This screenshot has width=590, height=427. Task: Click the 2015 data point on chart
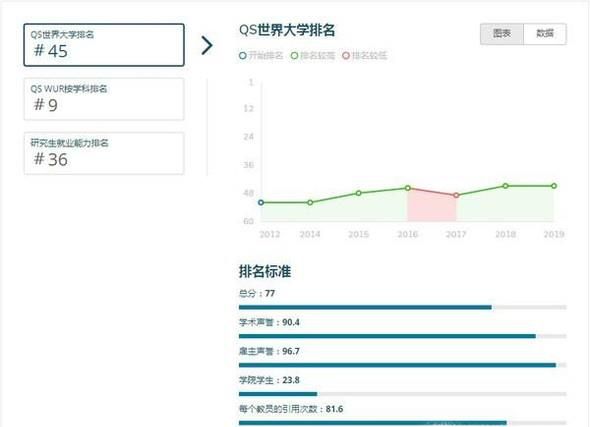tap(359, 193)
